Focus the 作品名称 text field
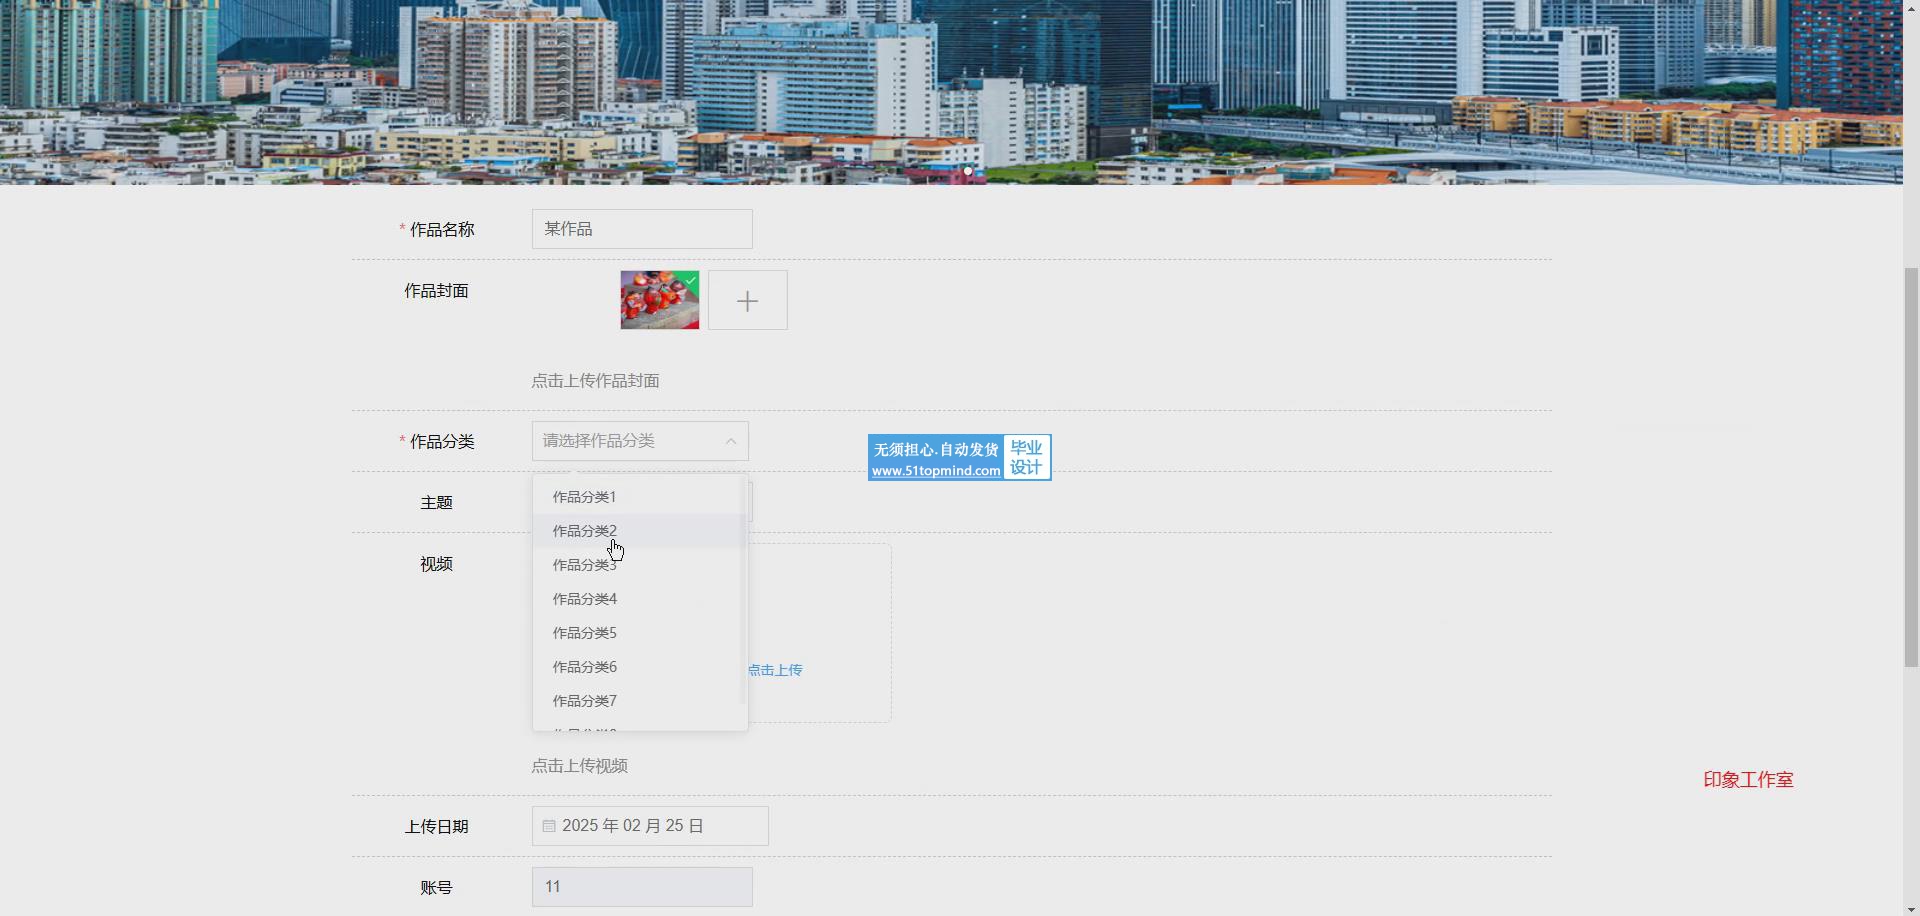The width and height of the screenshot is (1920, 916). [642, 229]
